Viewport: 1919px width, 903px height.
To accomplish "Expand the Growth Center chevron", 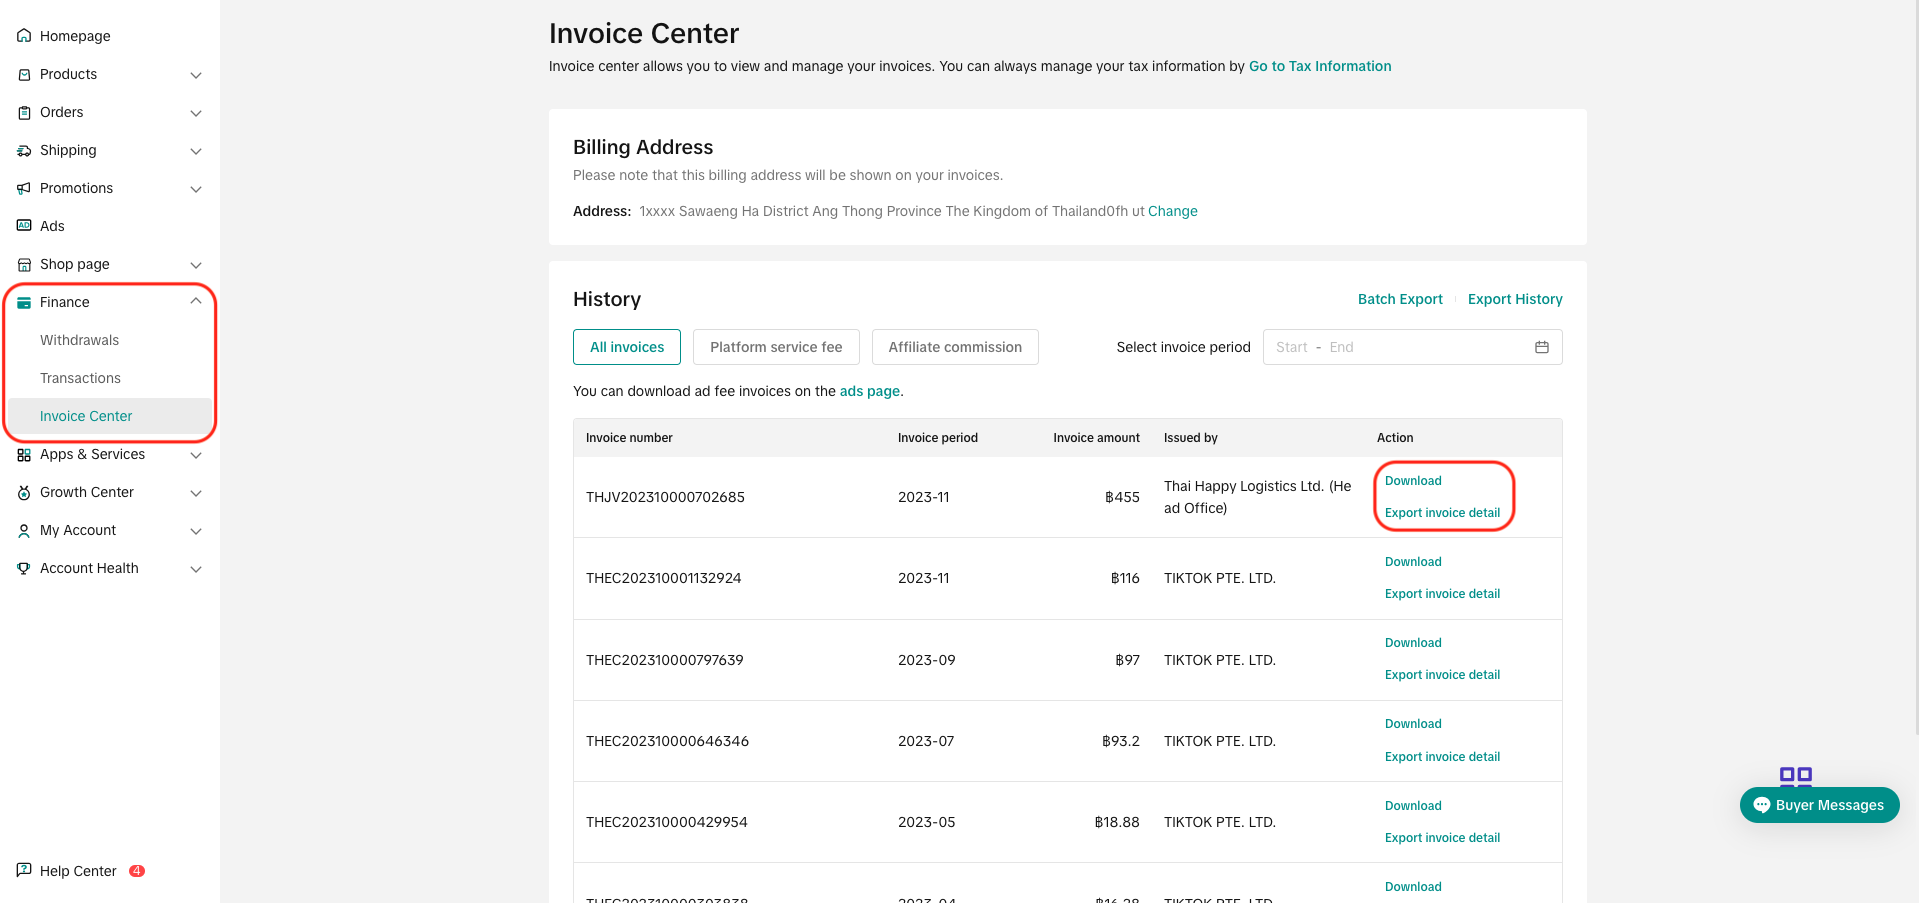I will pos(196,493).
